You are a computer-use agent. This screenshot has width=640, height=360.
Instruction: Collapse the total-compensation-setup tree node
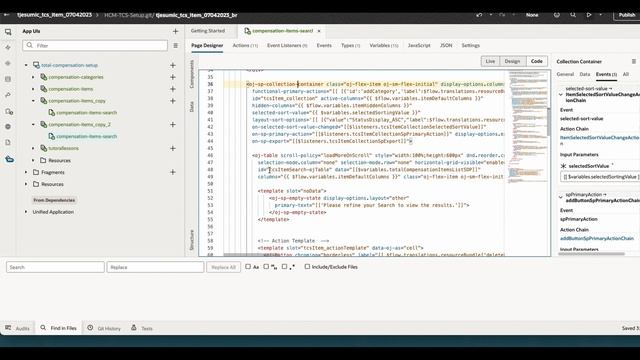click(26, 65)
